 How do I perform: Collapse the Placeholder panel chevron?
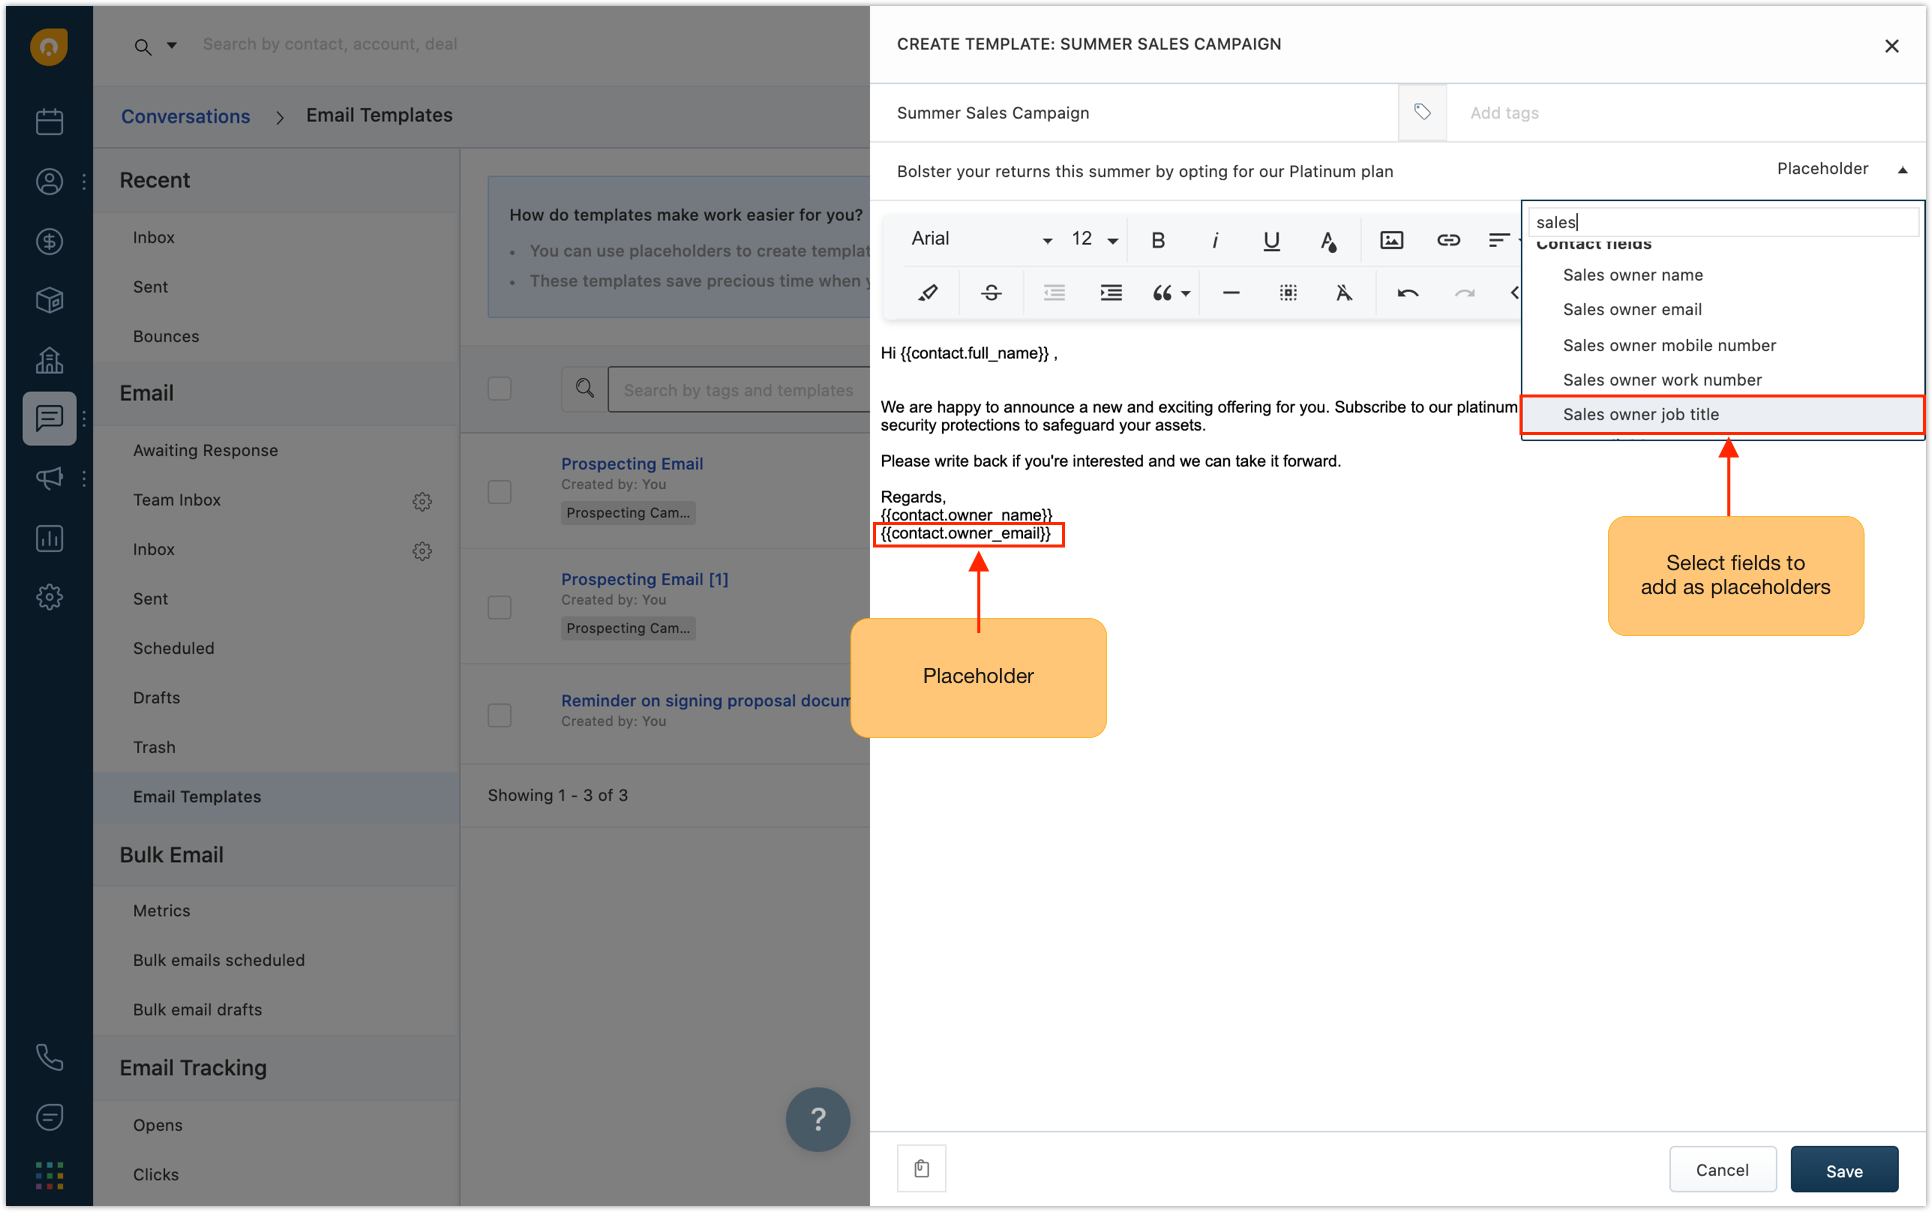[1903, 169]
